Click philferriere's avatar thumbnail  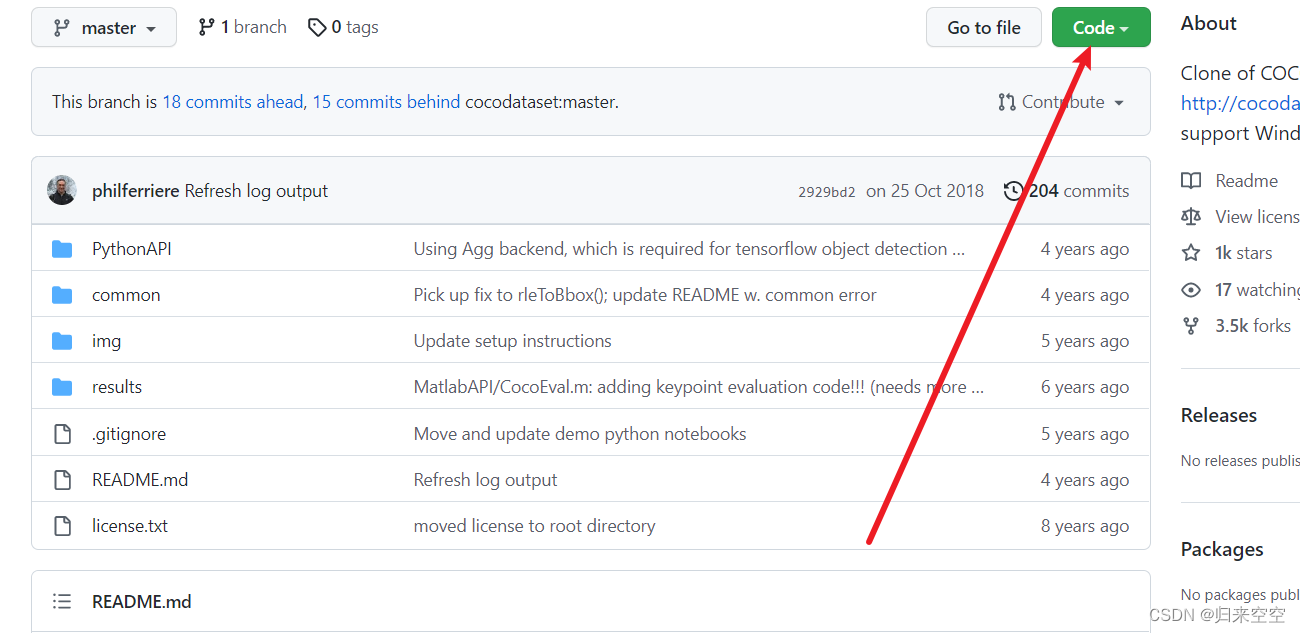[62, 190]
